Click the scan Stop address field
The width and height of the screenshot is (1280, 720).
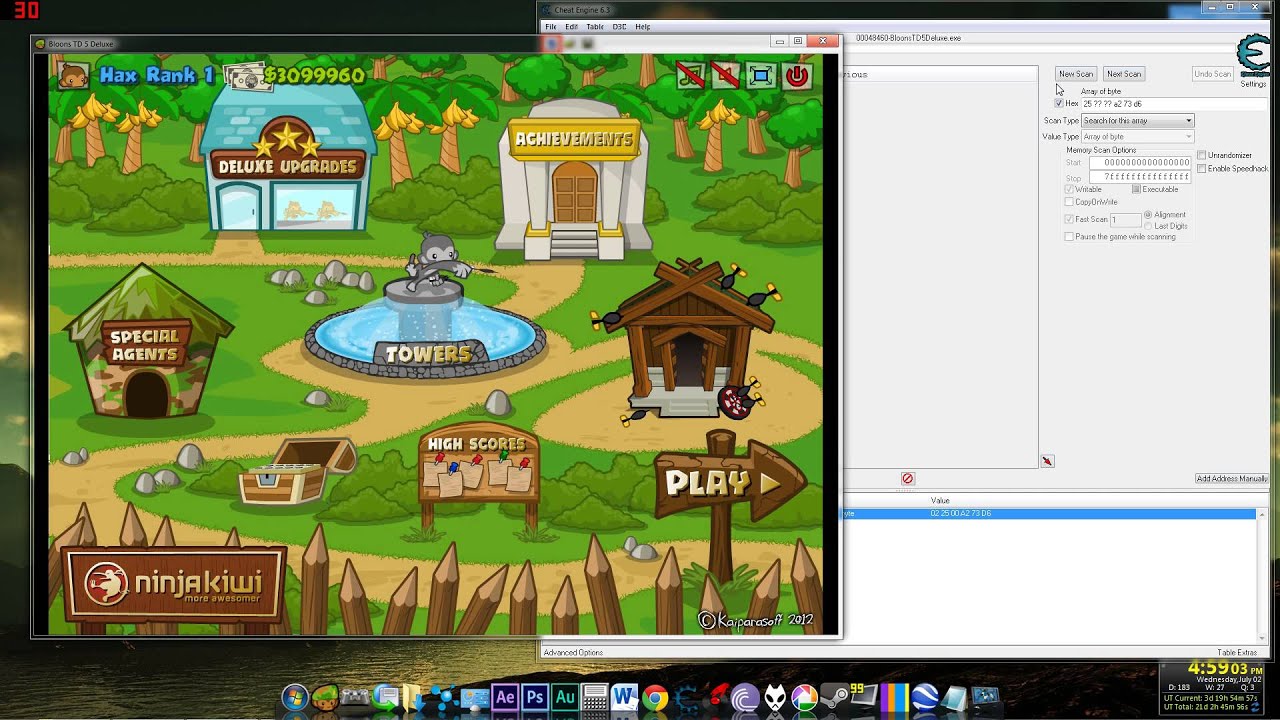point(1140,177)
